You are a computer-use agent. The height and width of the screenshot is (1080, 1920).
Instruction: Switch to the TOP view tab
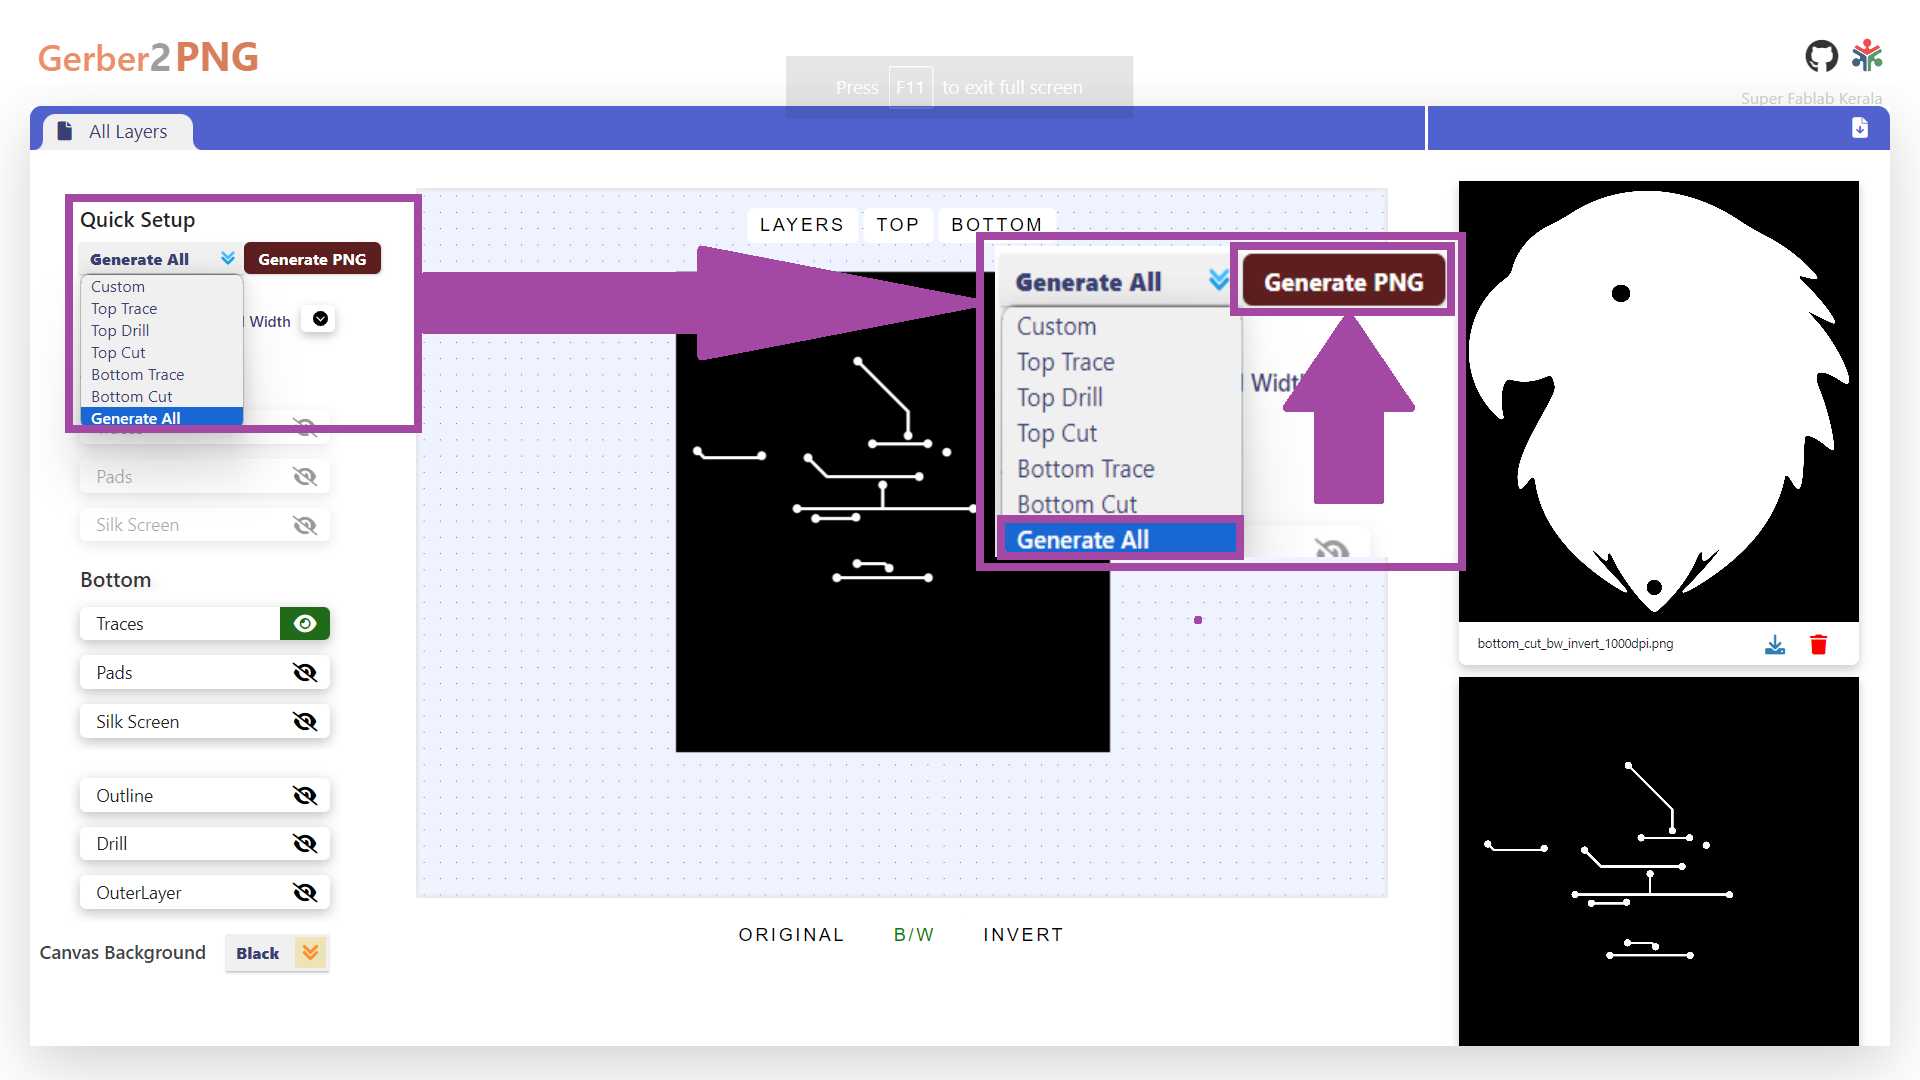point(897,225)
